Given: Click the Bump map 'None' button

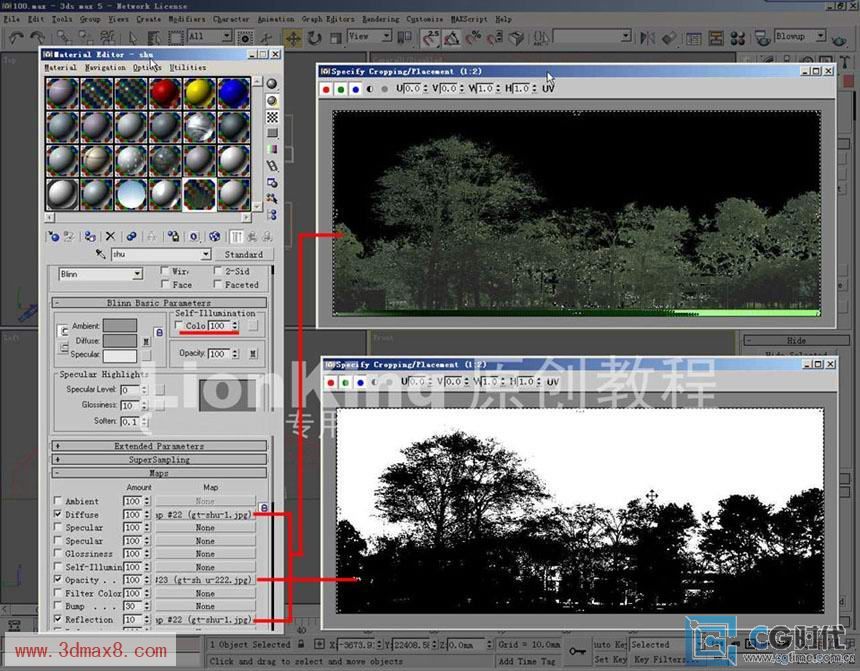Looking at the screenshot, I should point(205,606).
